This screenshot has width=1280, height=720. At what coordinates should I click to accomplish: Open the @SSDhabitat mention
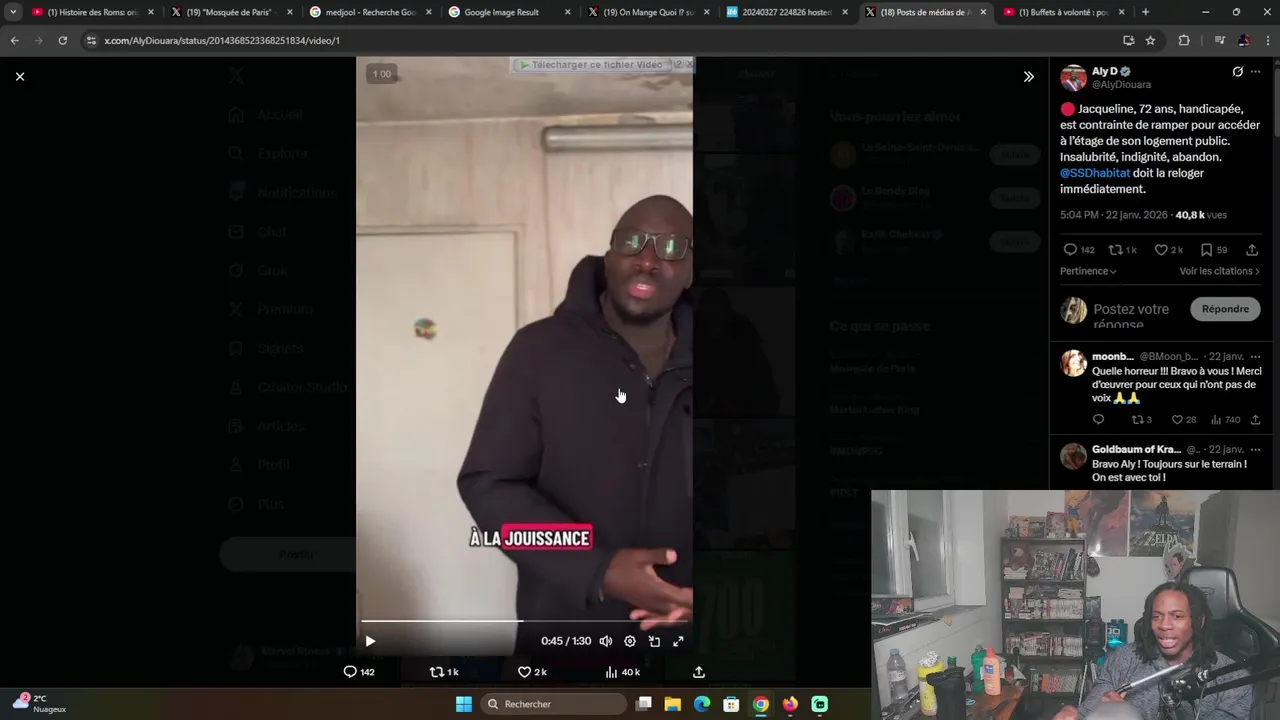pyautogui.click(x=1095, y=173)
